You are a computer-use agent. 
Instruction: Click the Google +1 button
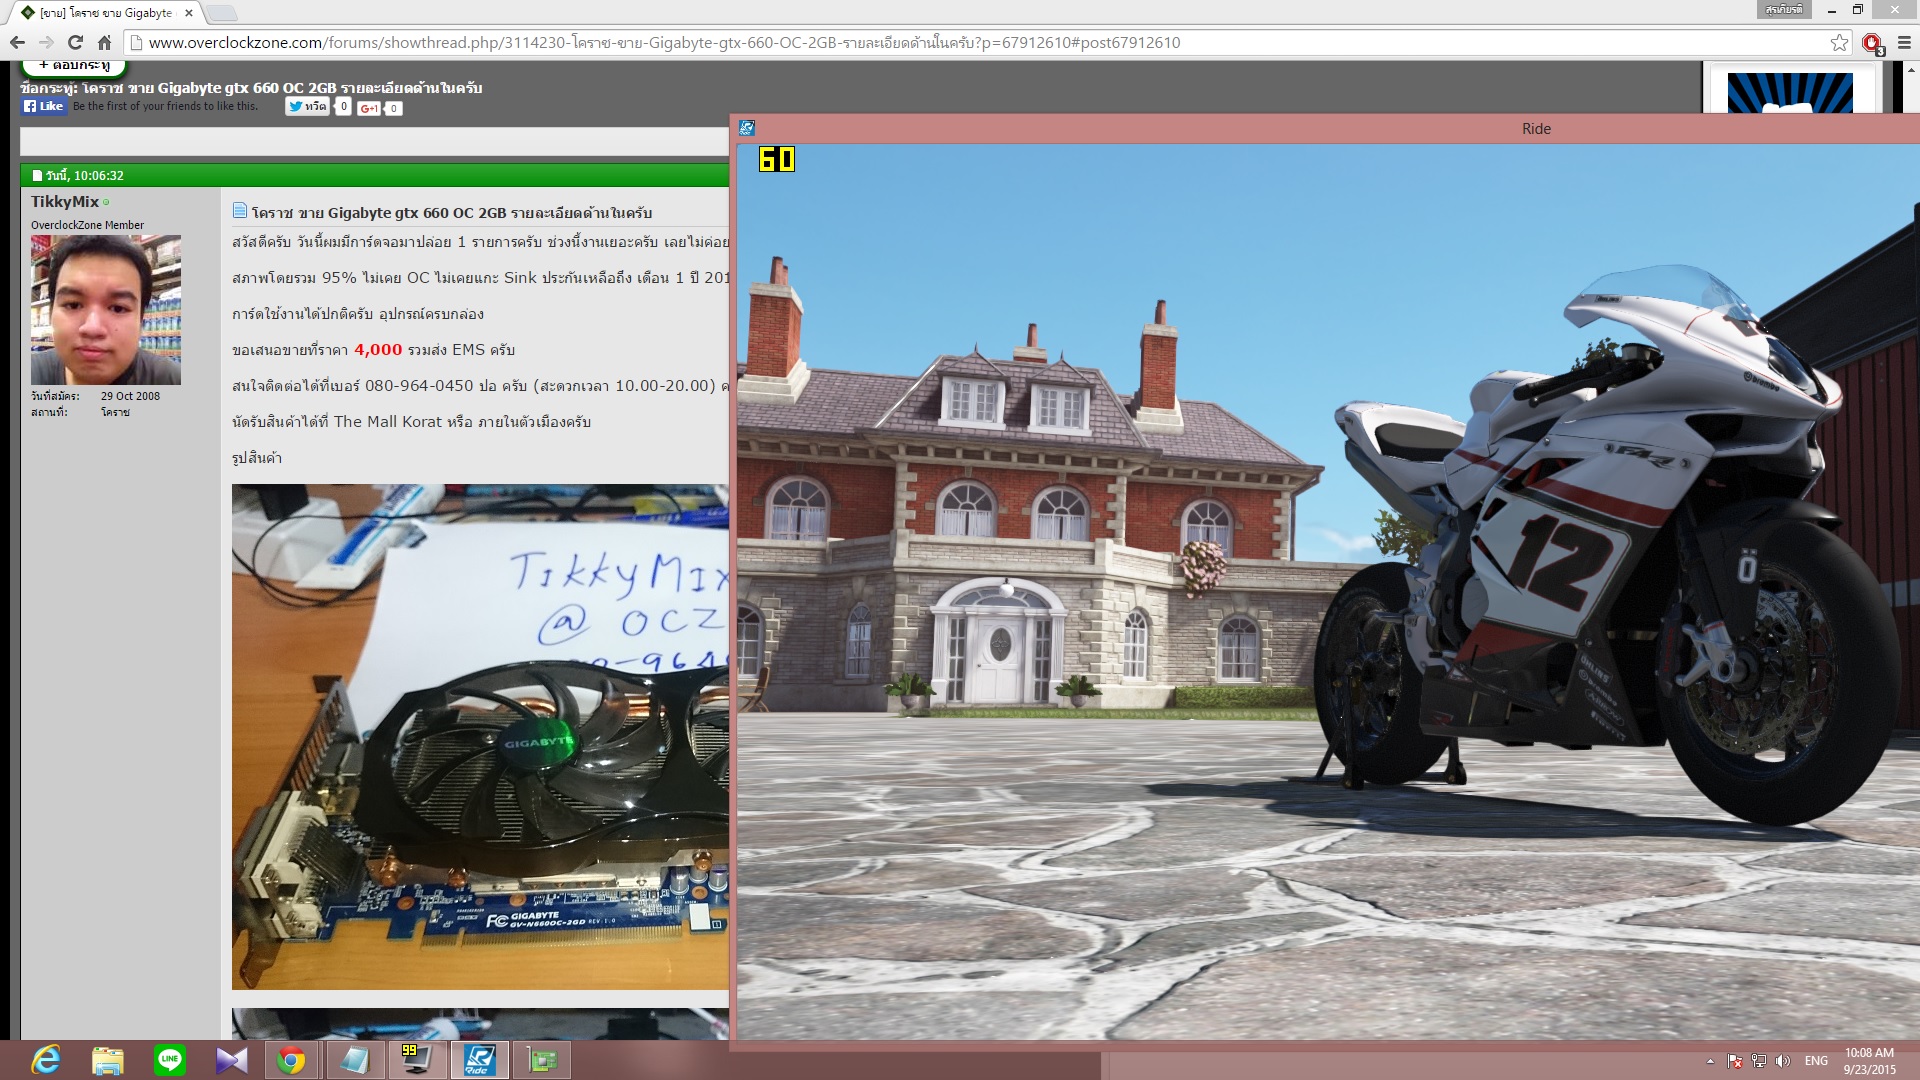tap(369, 108)
